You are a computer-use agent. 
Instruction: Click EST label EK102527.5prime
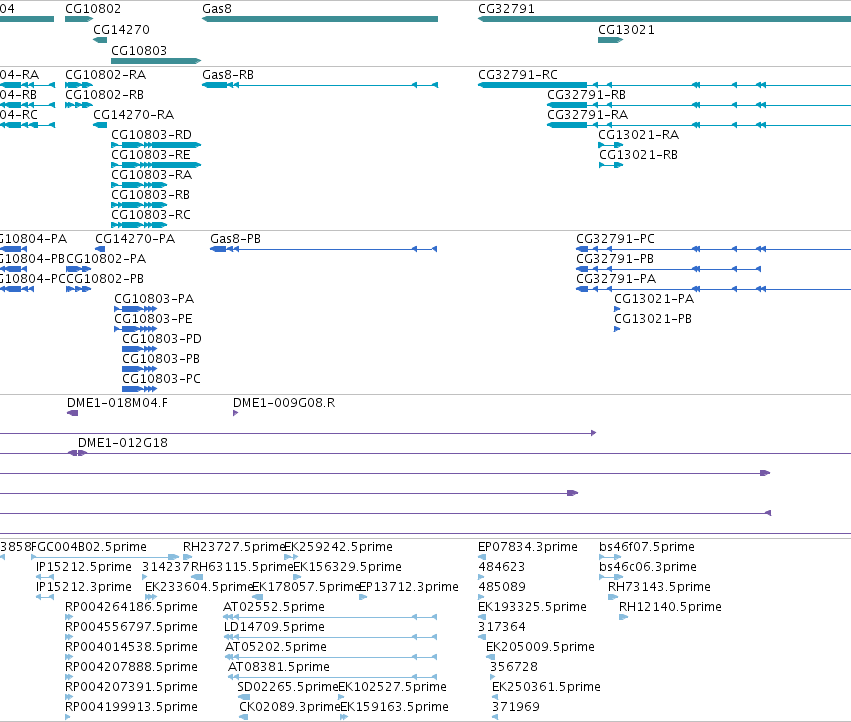point(392,687)
